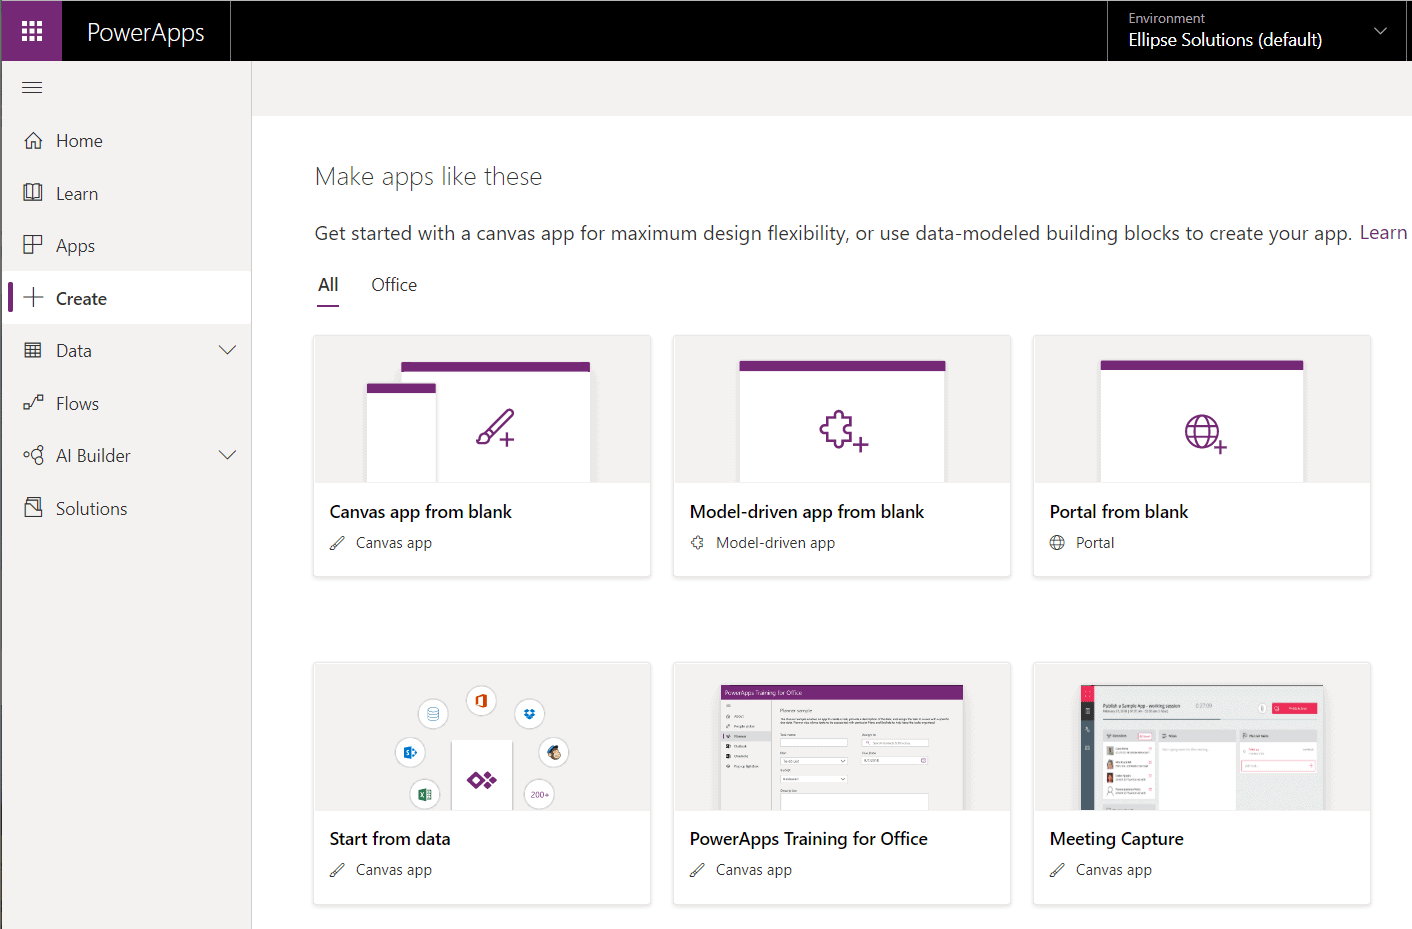Click the Create plus icon
The image size is (1412, 929).
pos(33,297)
